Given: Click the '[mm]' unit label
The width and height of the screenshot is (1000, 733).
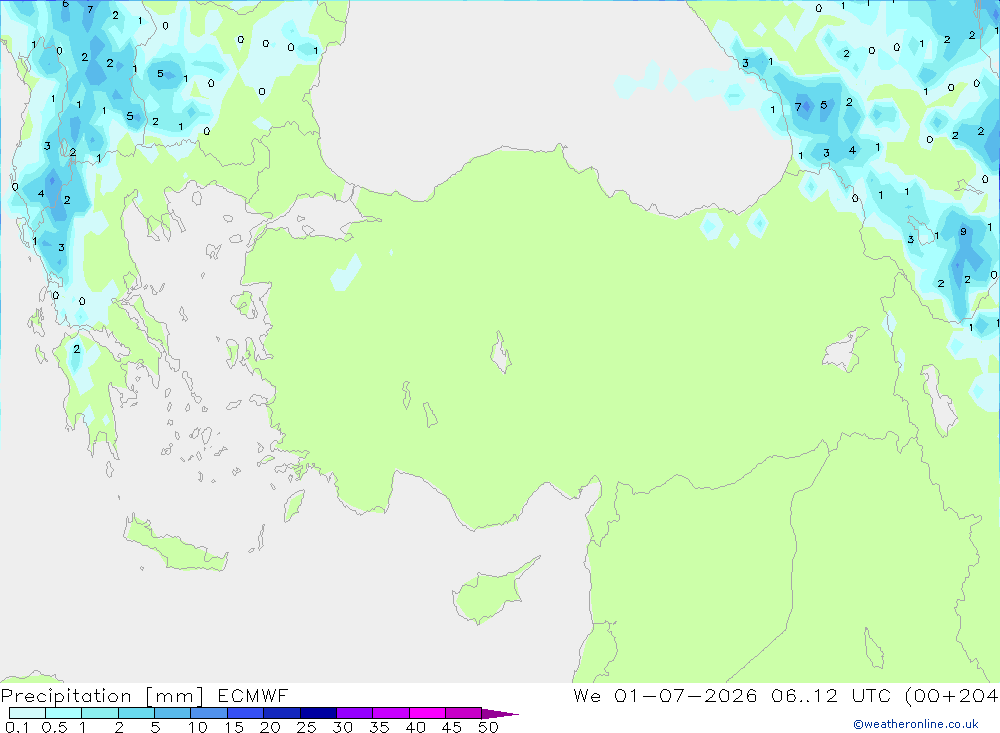Looking at the screenshot, I should point(175,696).
